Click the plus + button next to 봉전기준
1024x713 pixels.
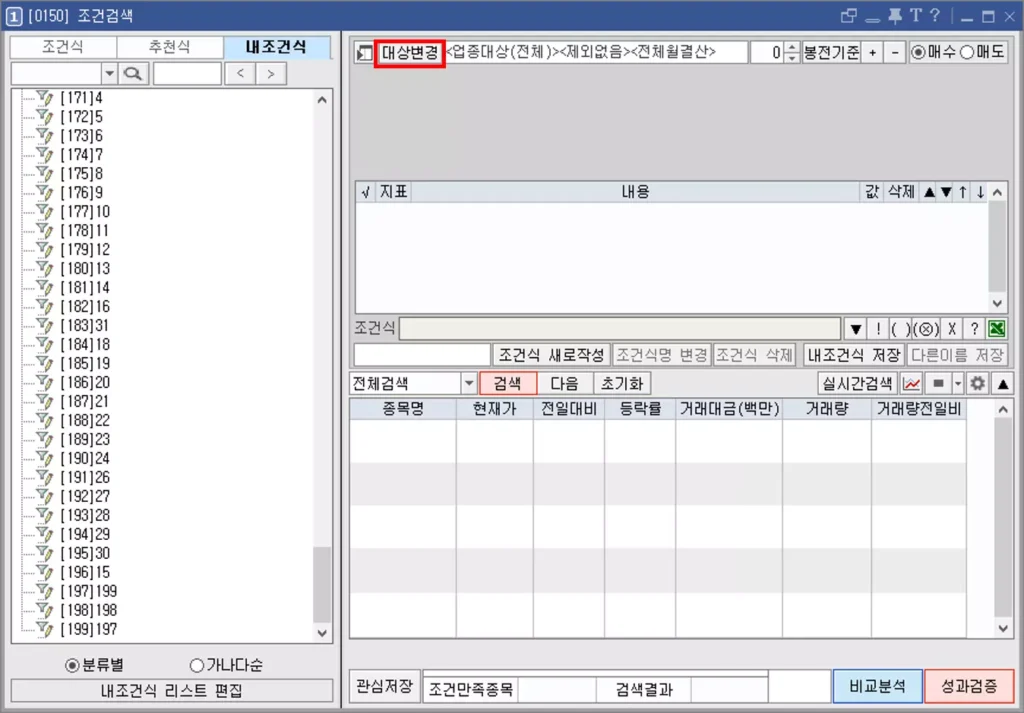click(x=872, y=53)
